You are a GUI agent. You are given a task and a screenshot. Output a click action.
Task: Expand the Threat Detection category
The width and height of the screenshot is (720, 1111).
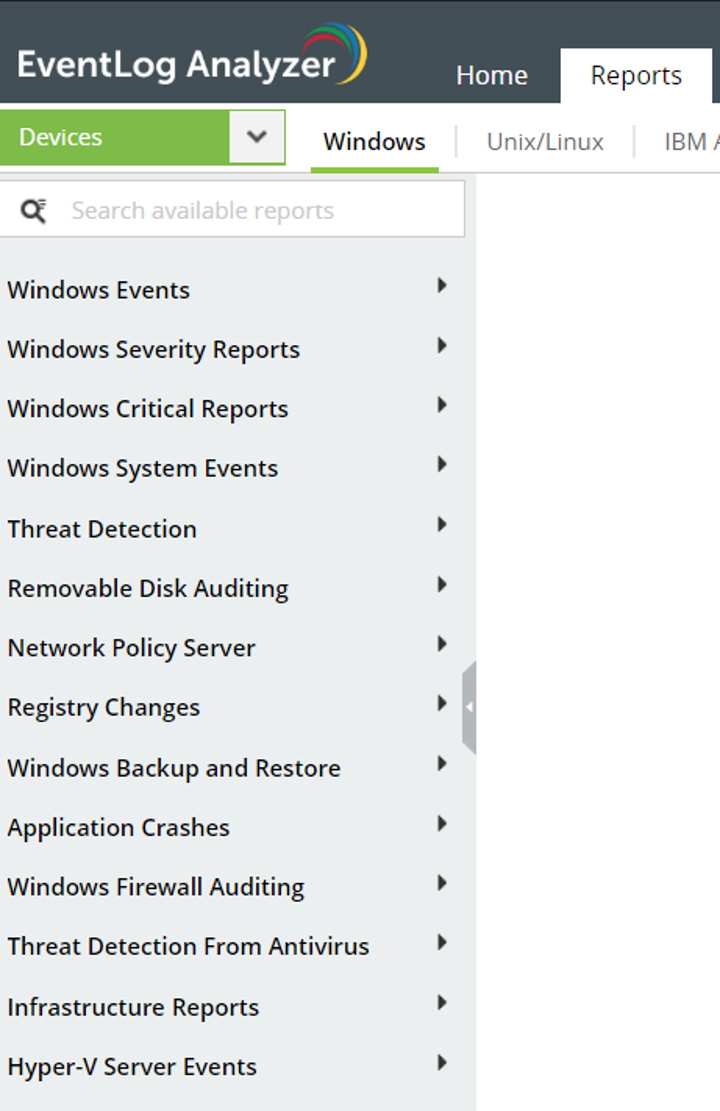coord(441,524)
